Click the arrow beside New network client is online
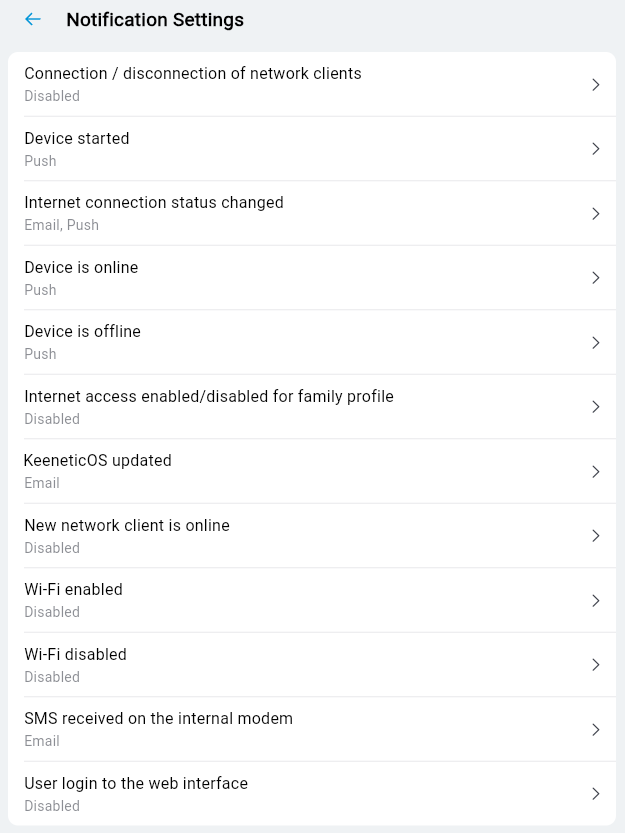The width and height of the screenshot is (625, 833). (596, 535)
